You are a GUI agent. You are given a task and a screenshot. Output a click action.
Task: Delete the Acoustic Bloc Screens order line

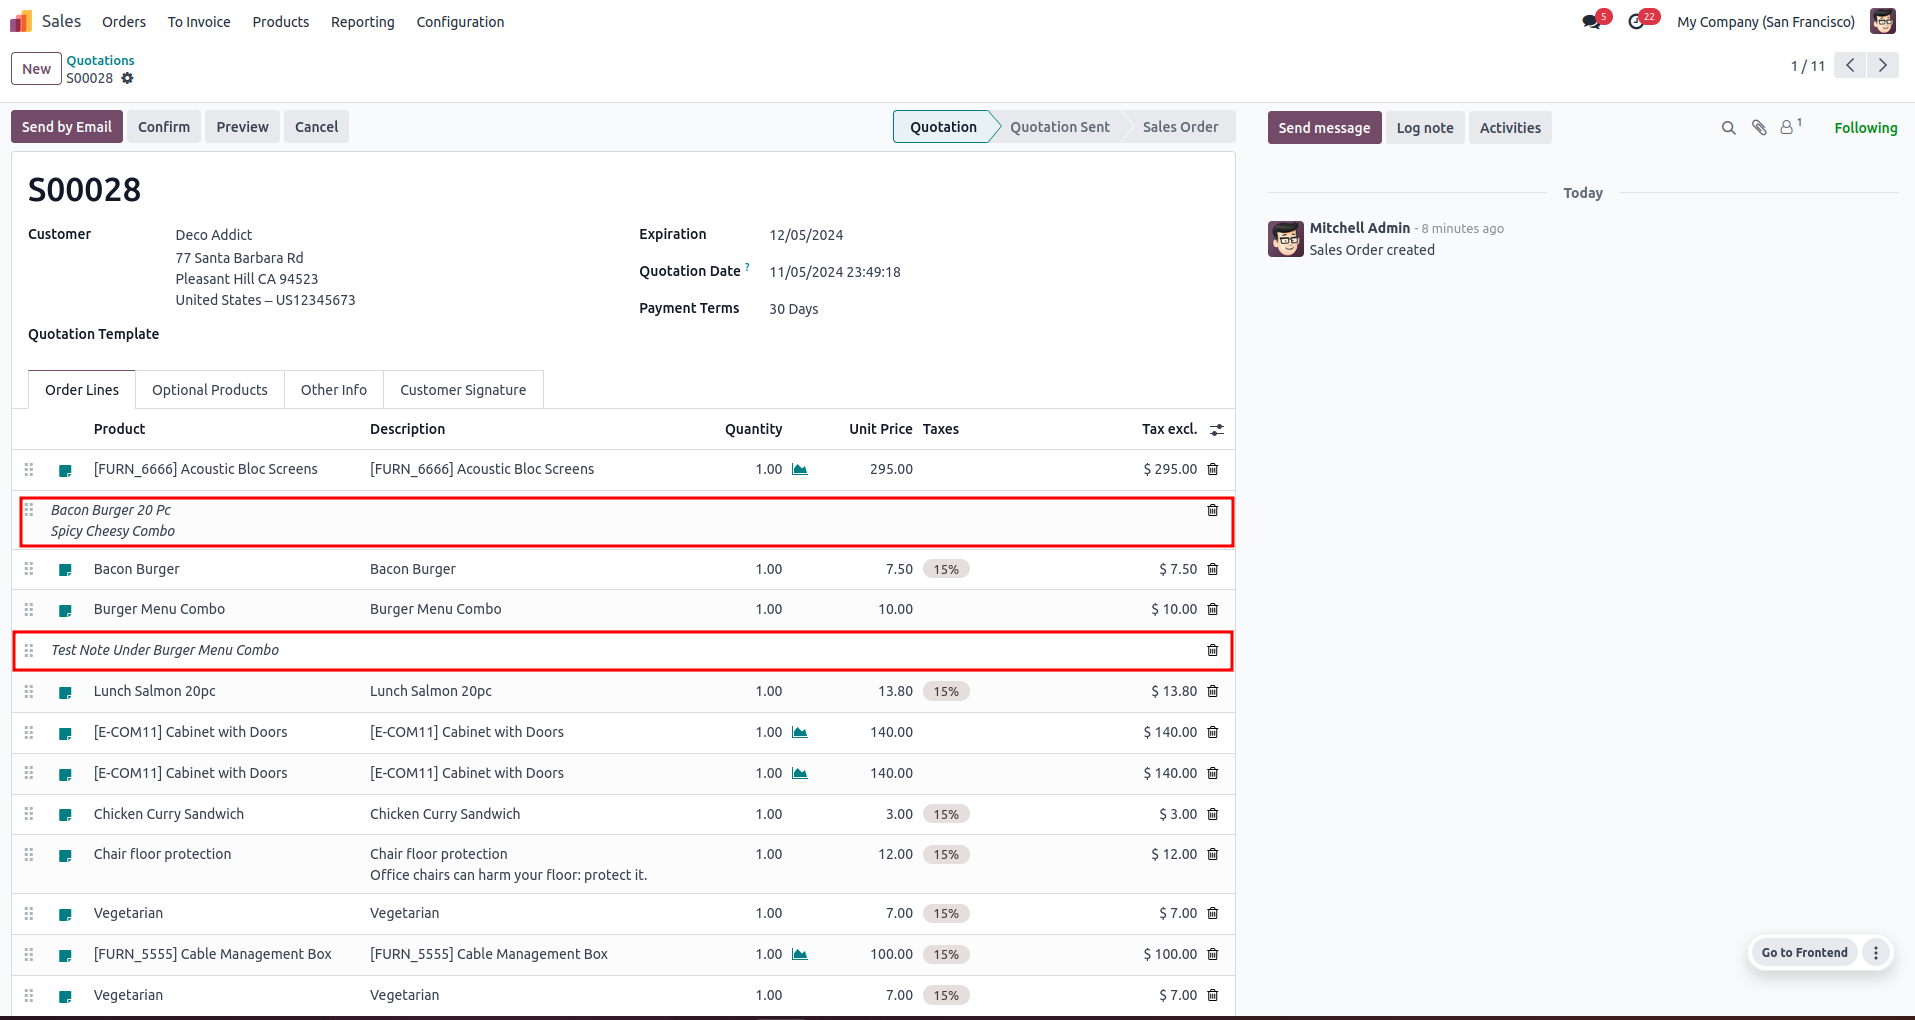pos(1212,469)
